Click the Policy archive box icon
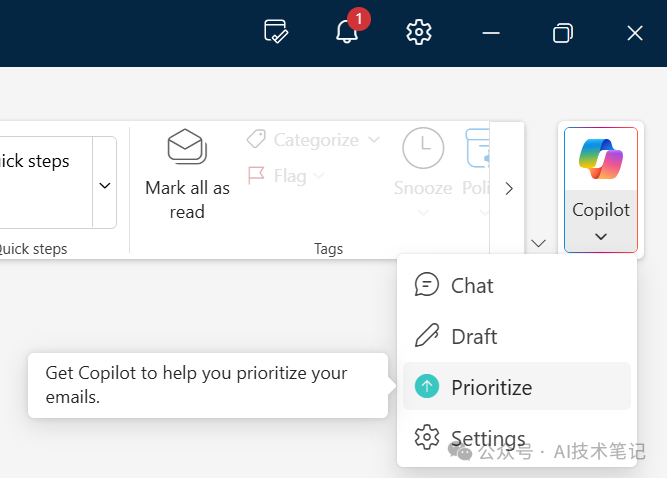Image resolution: width=667 pixels, height=478 pixels. click(x=477, y=148)
